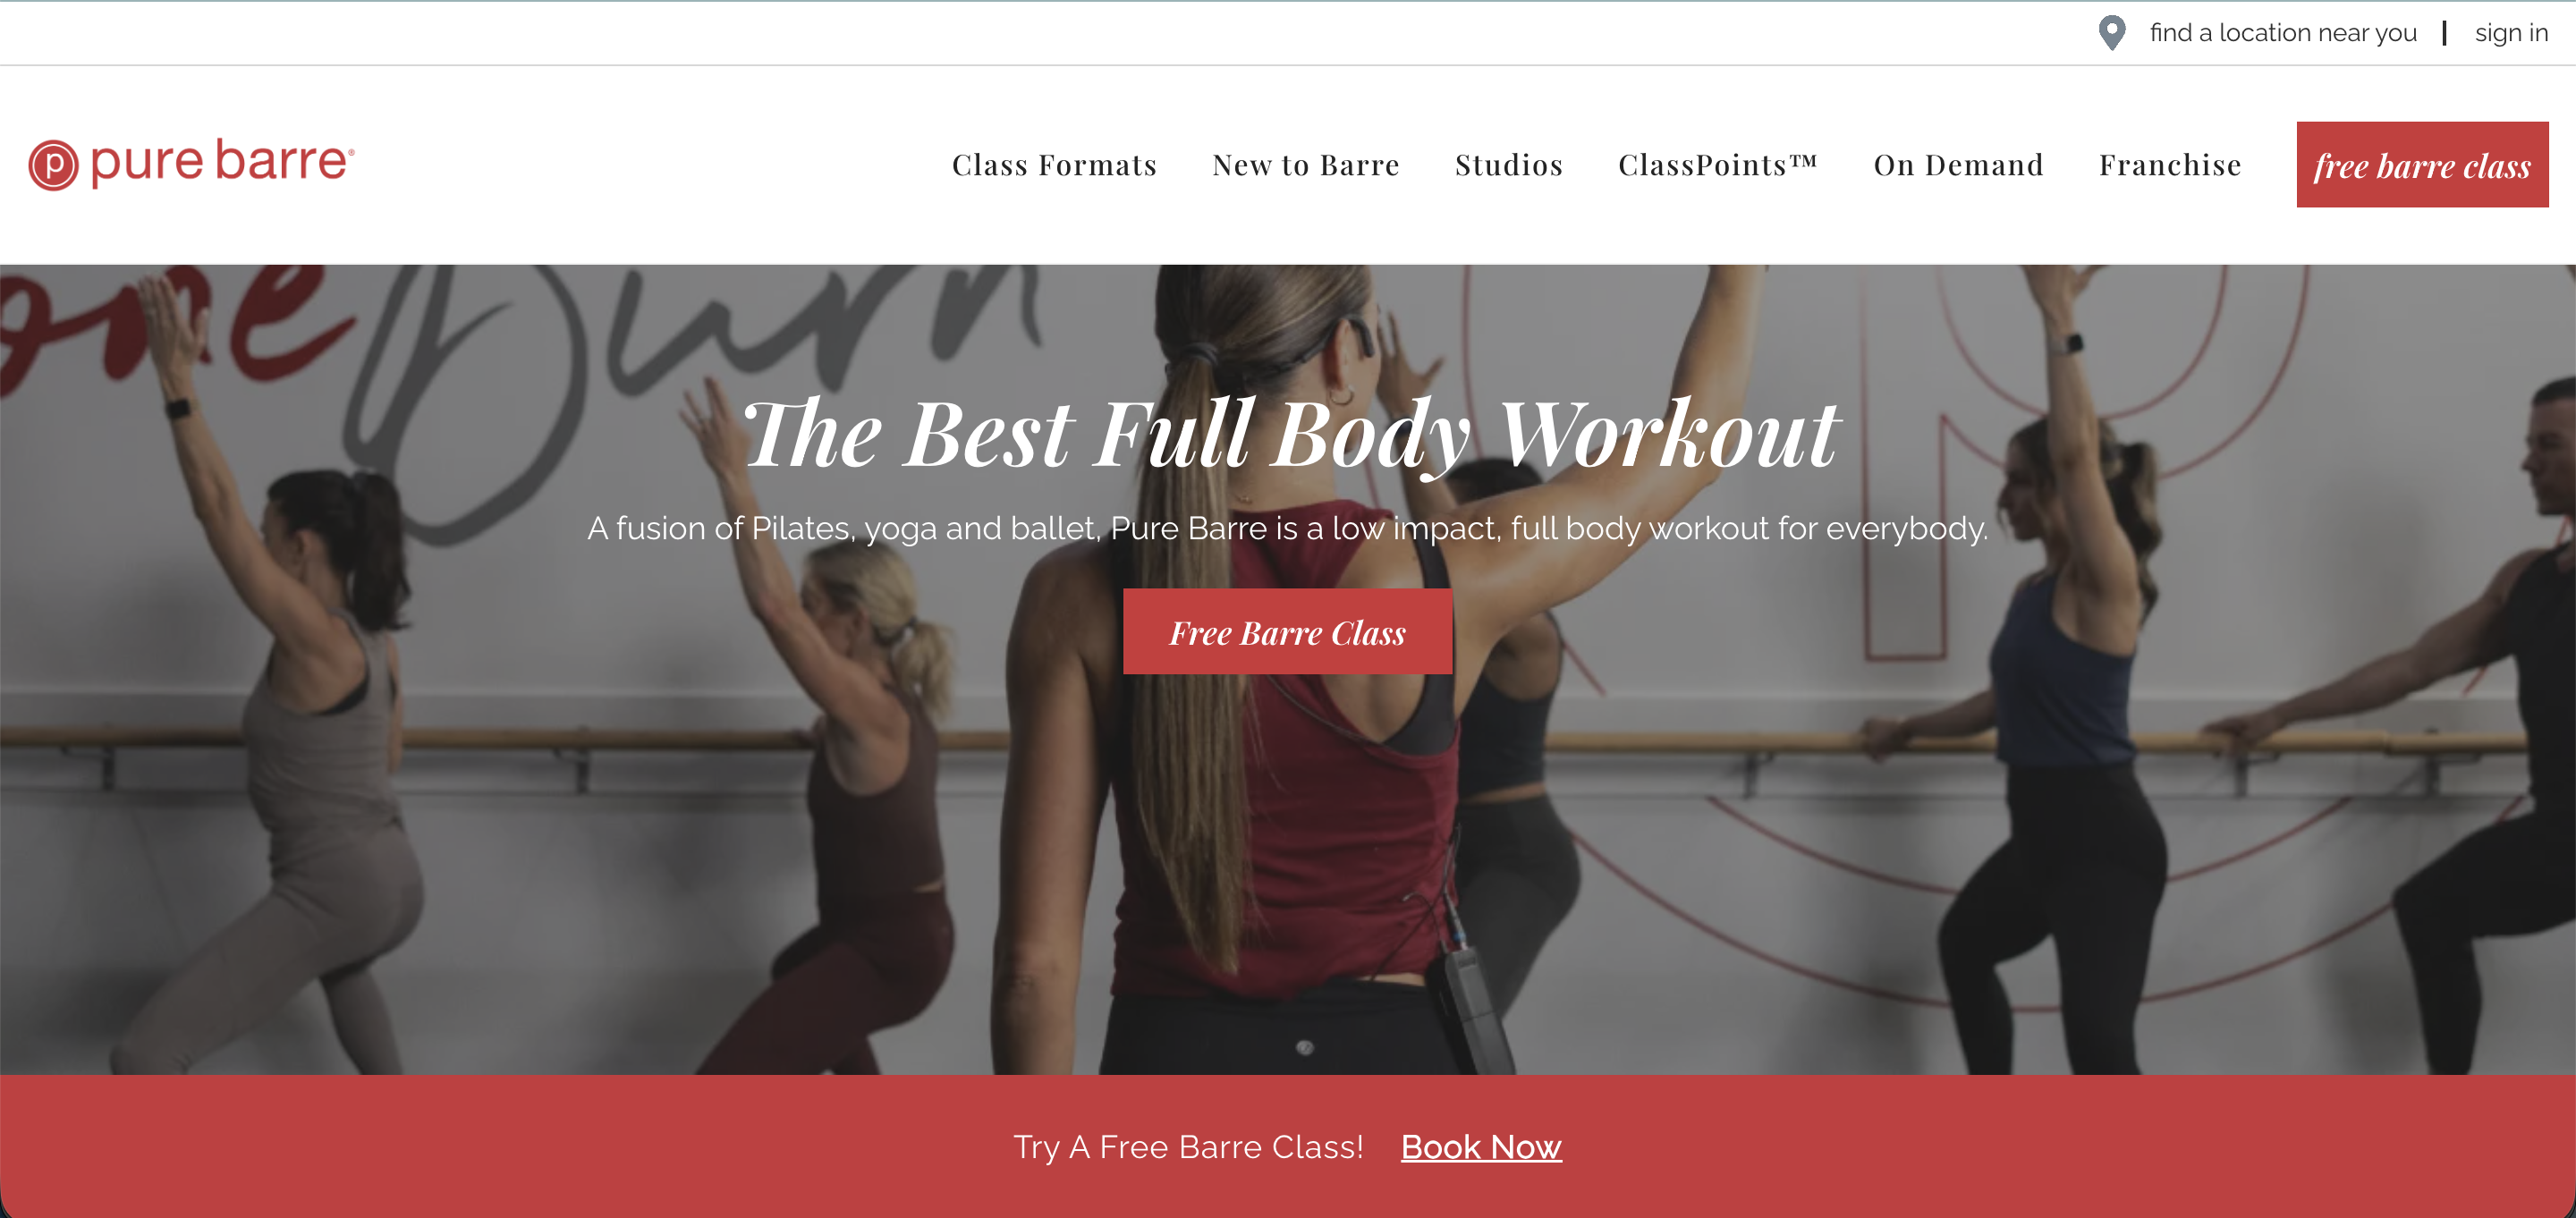Open the sign in link

pyautogui.click(x=2511, y=33)
